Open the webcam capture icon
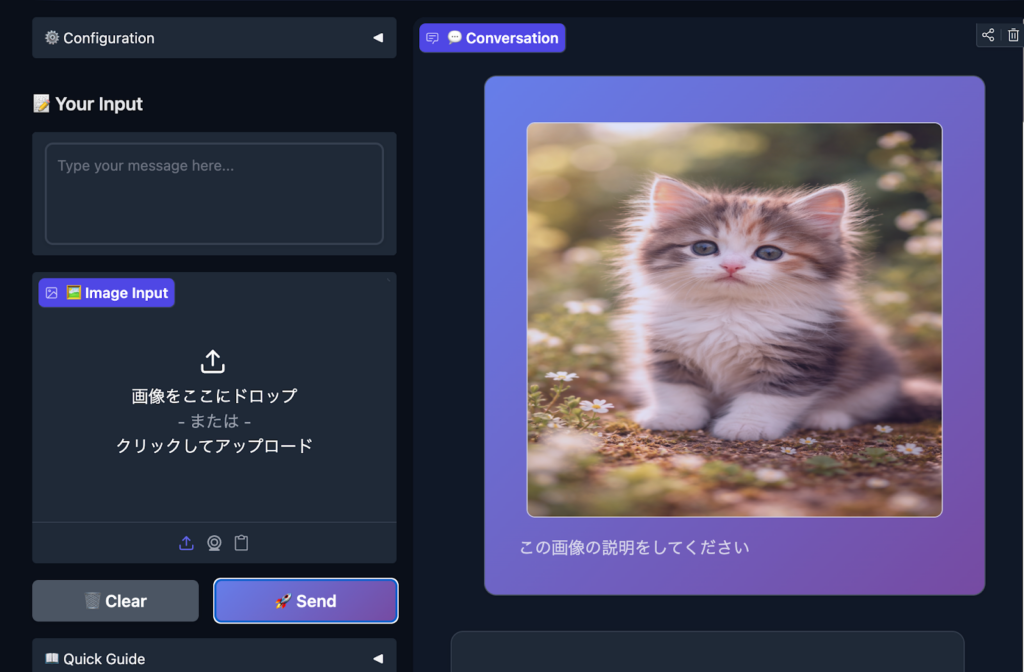The image size is (1024, 672). click(214, 542)
